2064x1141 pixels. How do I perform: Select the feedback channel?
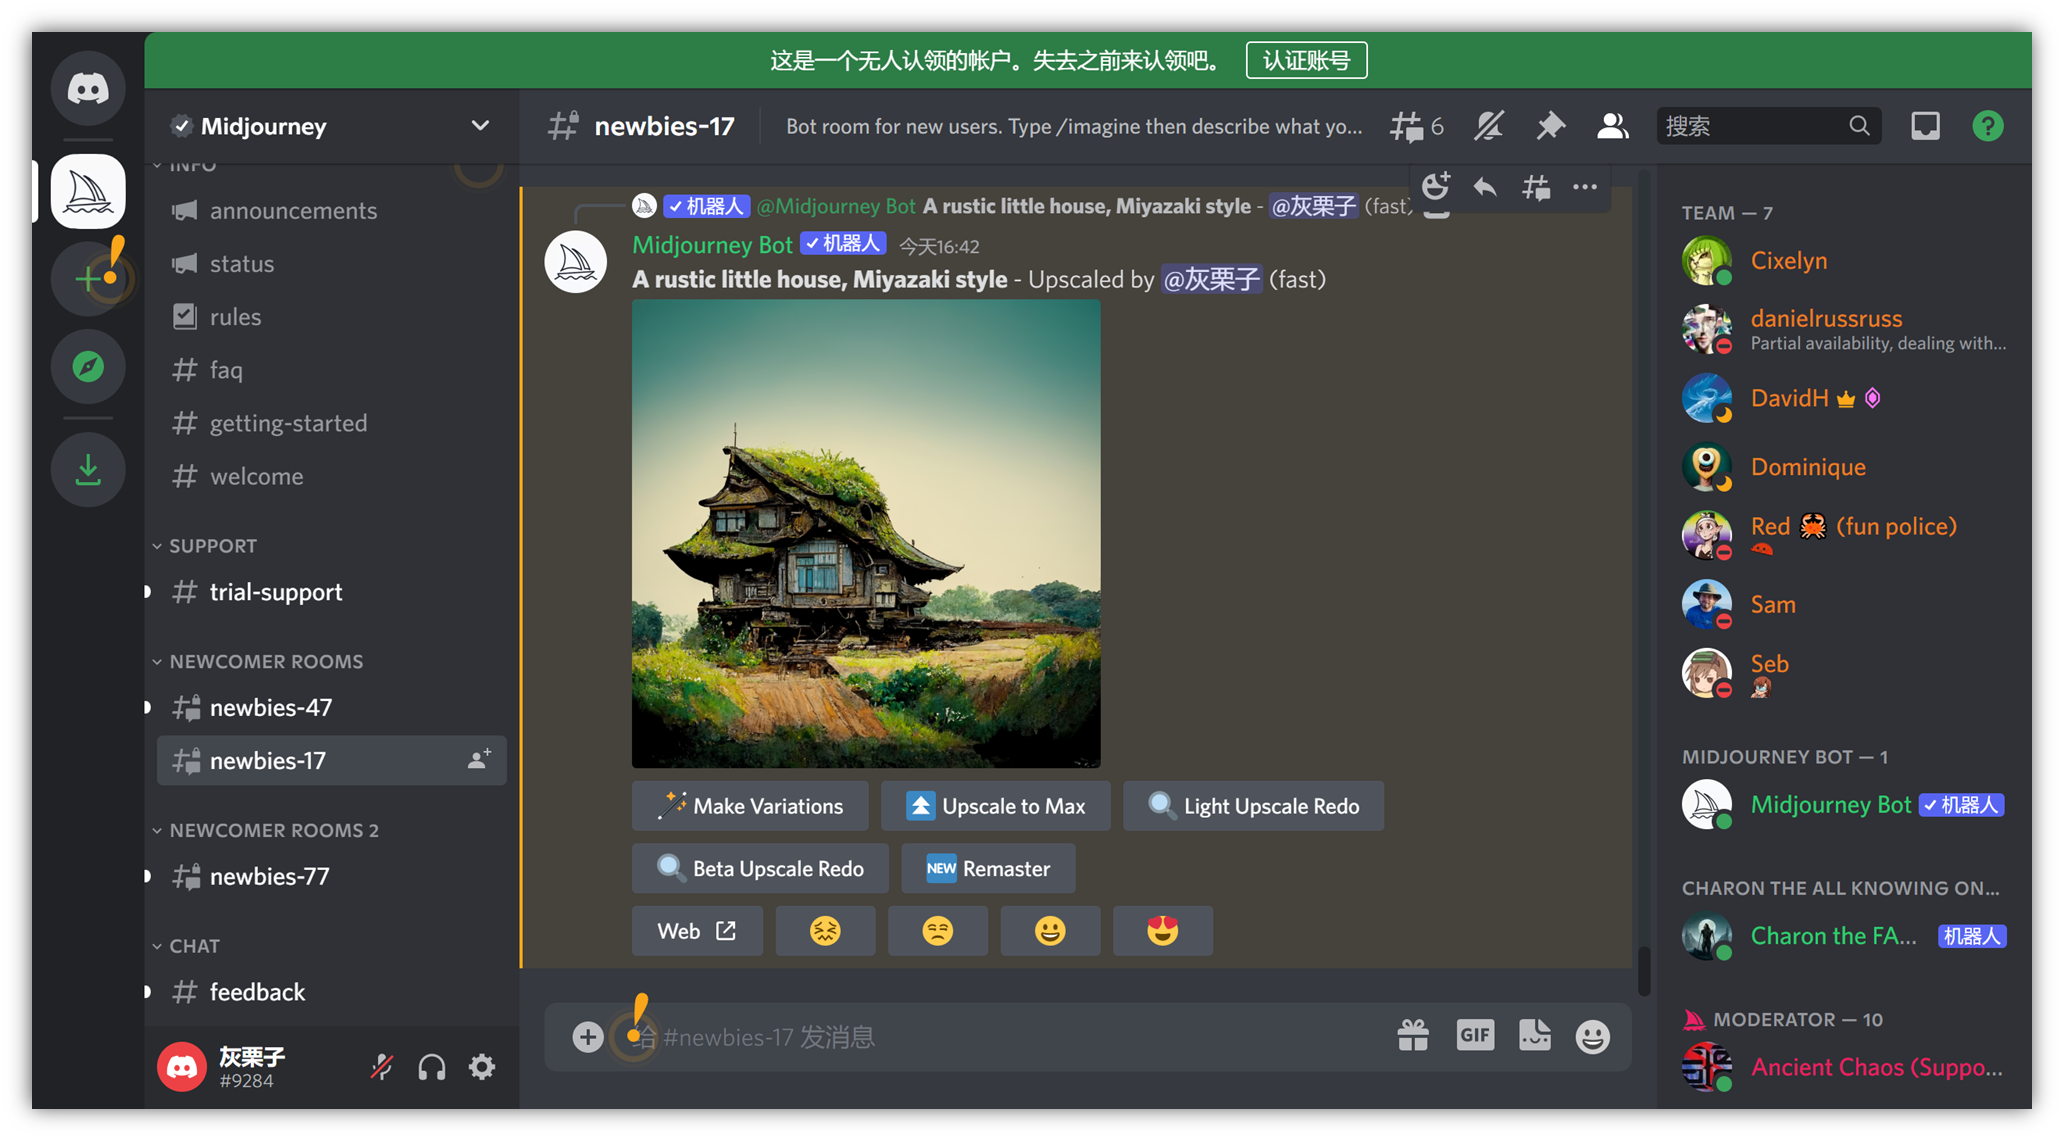point(257,991)
